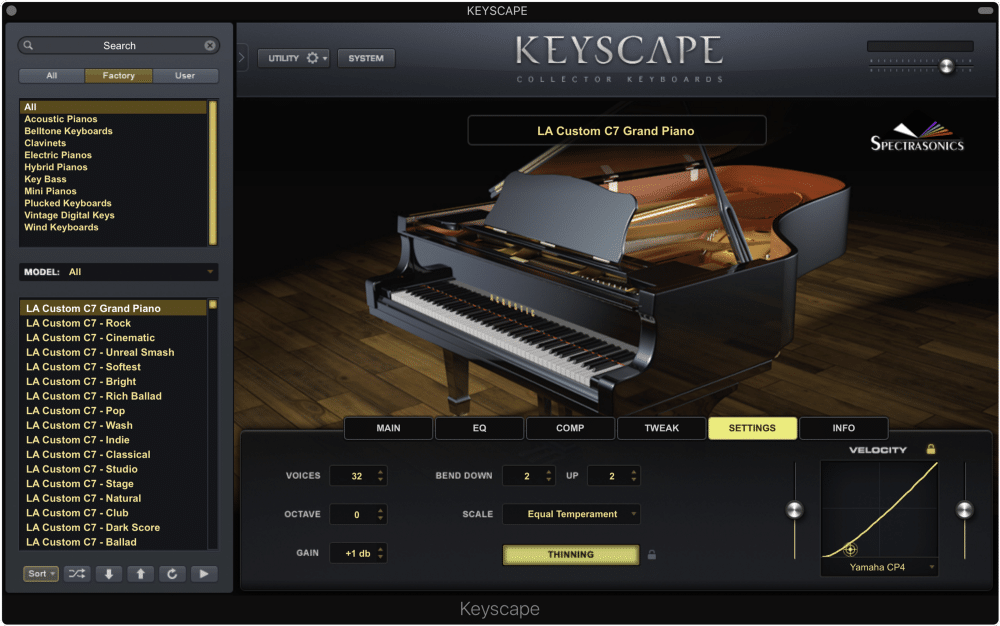
Task: Click the LA Custom C7 Grand Piano name display
Action: pos(617,131)
